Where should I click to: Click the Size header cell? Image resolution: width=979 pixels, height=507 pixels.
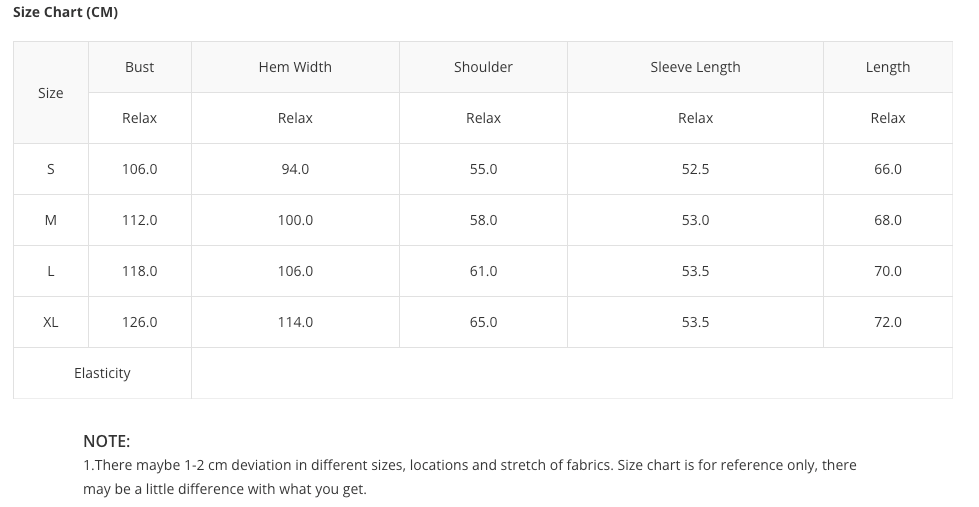(x=51, y=93)
